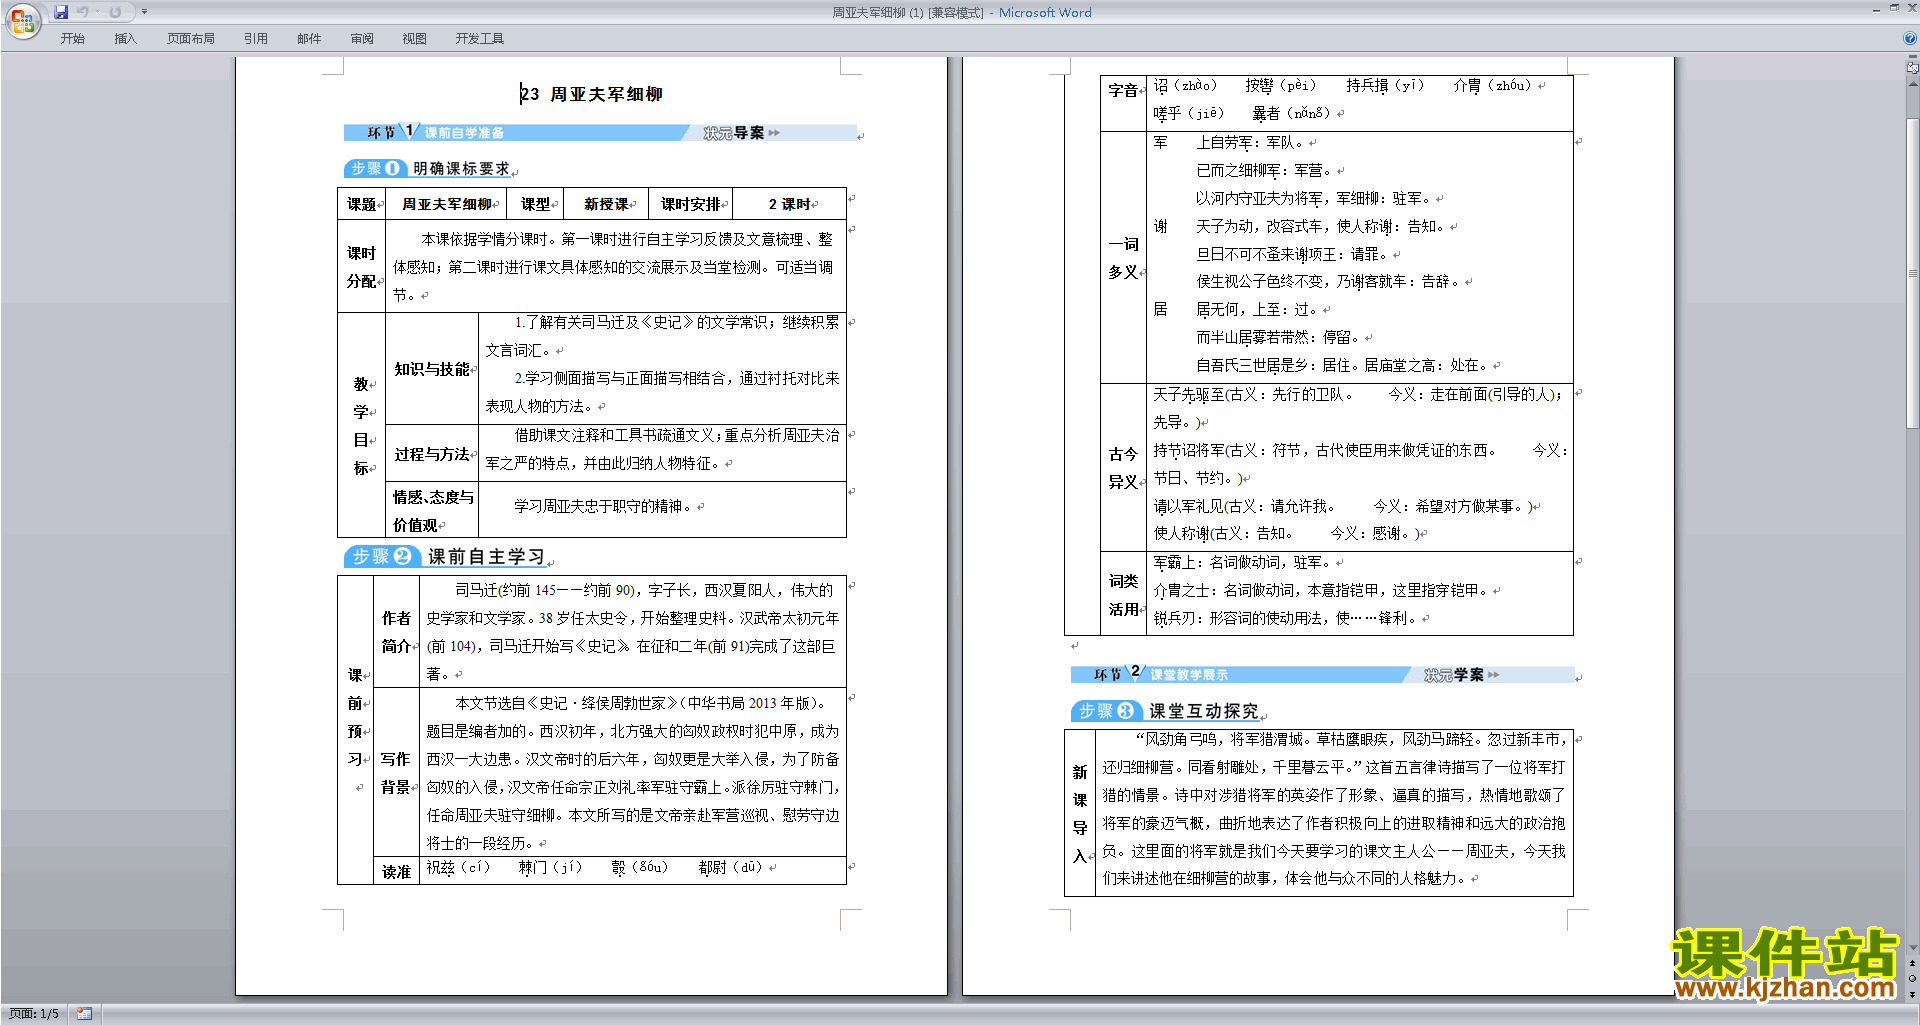Click heading 课前自主学习

tap(486, 556)
